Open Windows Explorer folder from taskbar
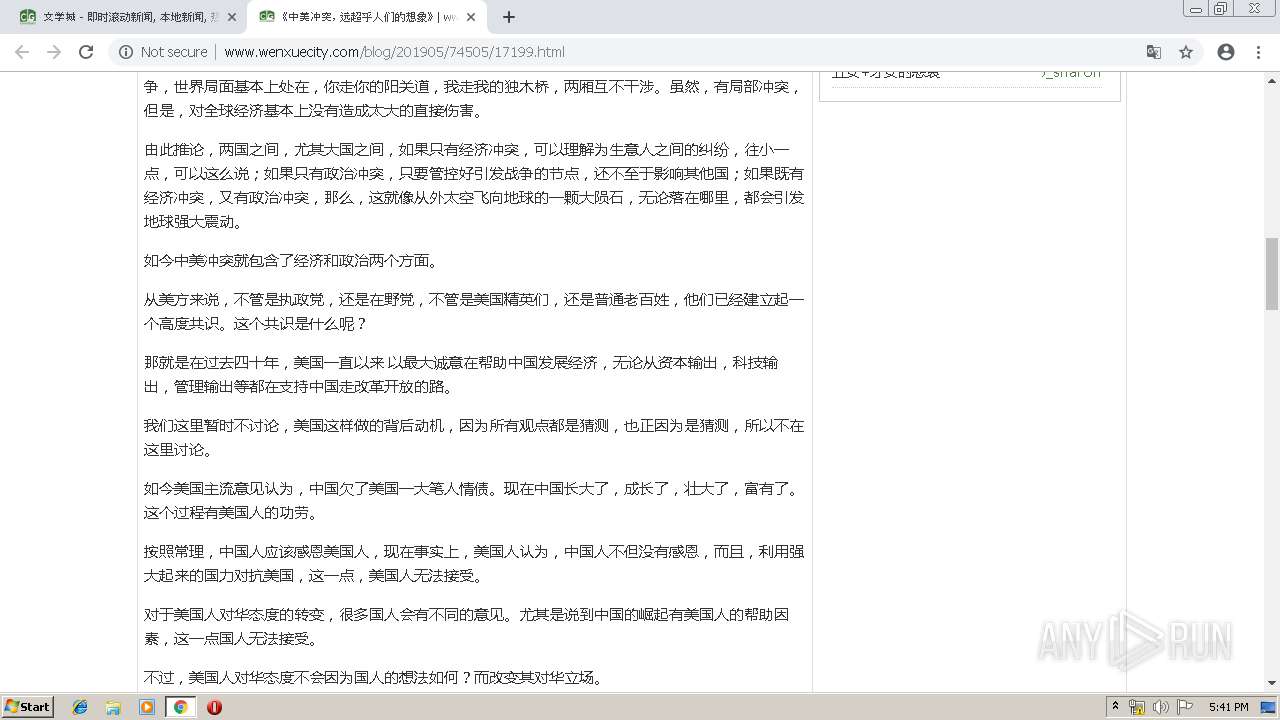 coord(113,707)
